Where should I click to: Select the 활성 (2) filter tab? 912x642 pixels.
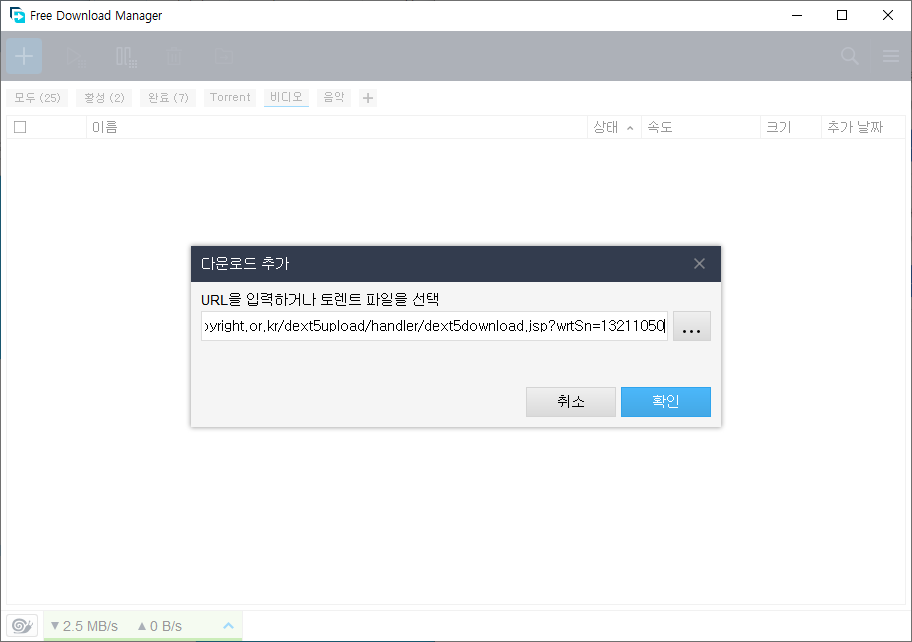pos(104,98)
